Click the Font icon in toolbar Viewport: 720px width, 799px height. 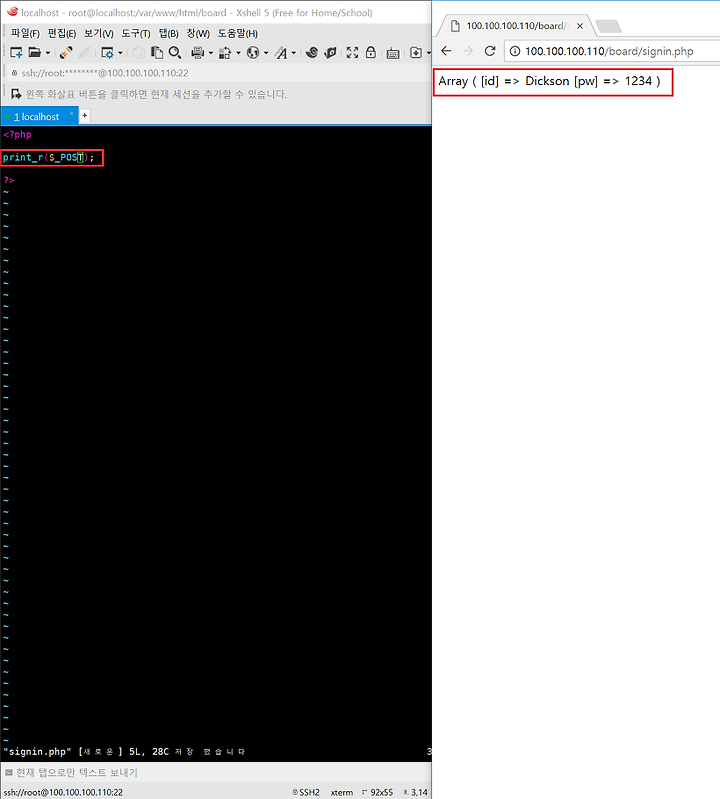281,52
